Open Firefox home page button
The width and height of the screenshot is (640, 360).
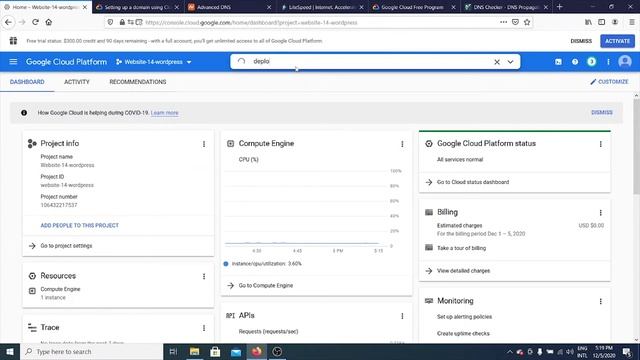[x=49, y=22]
